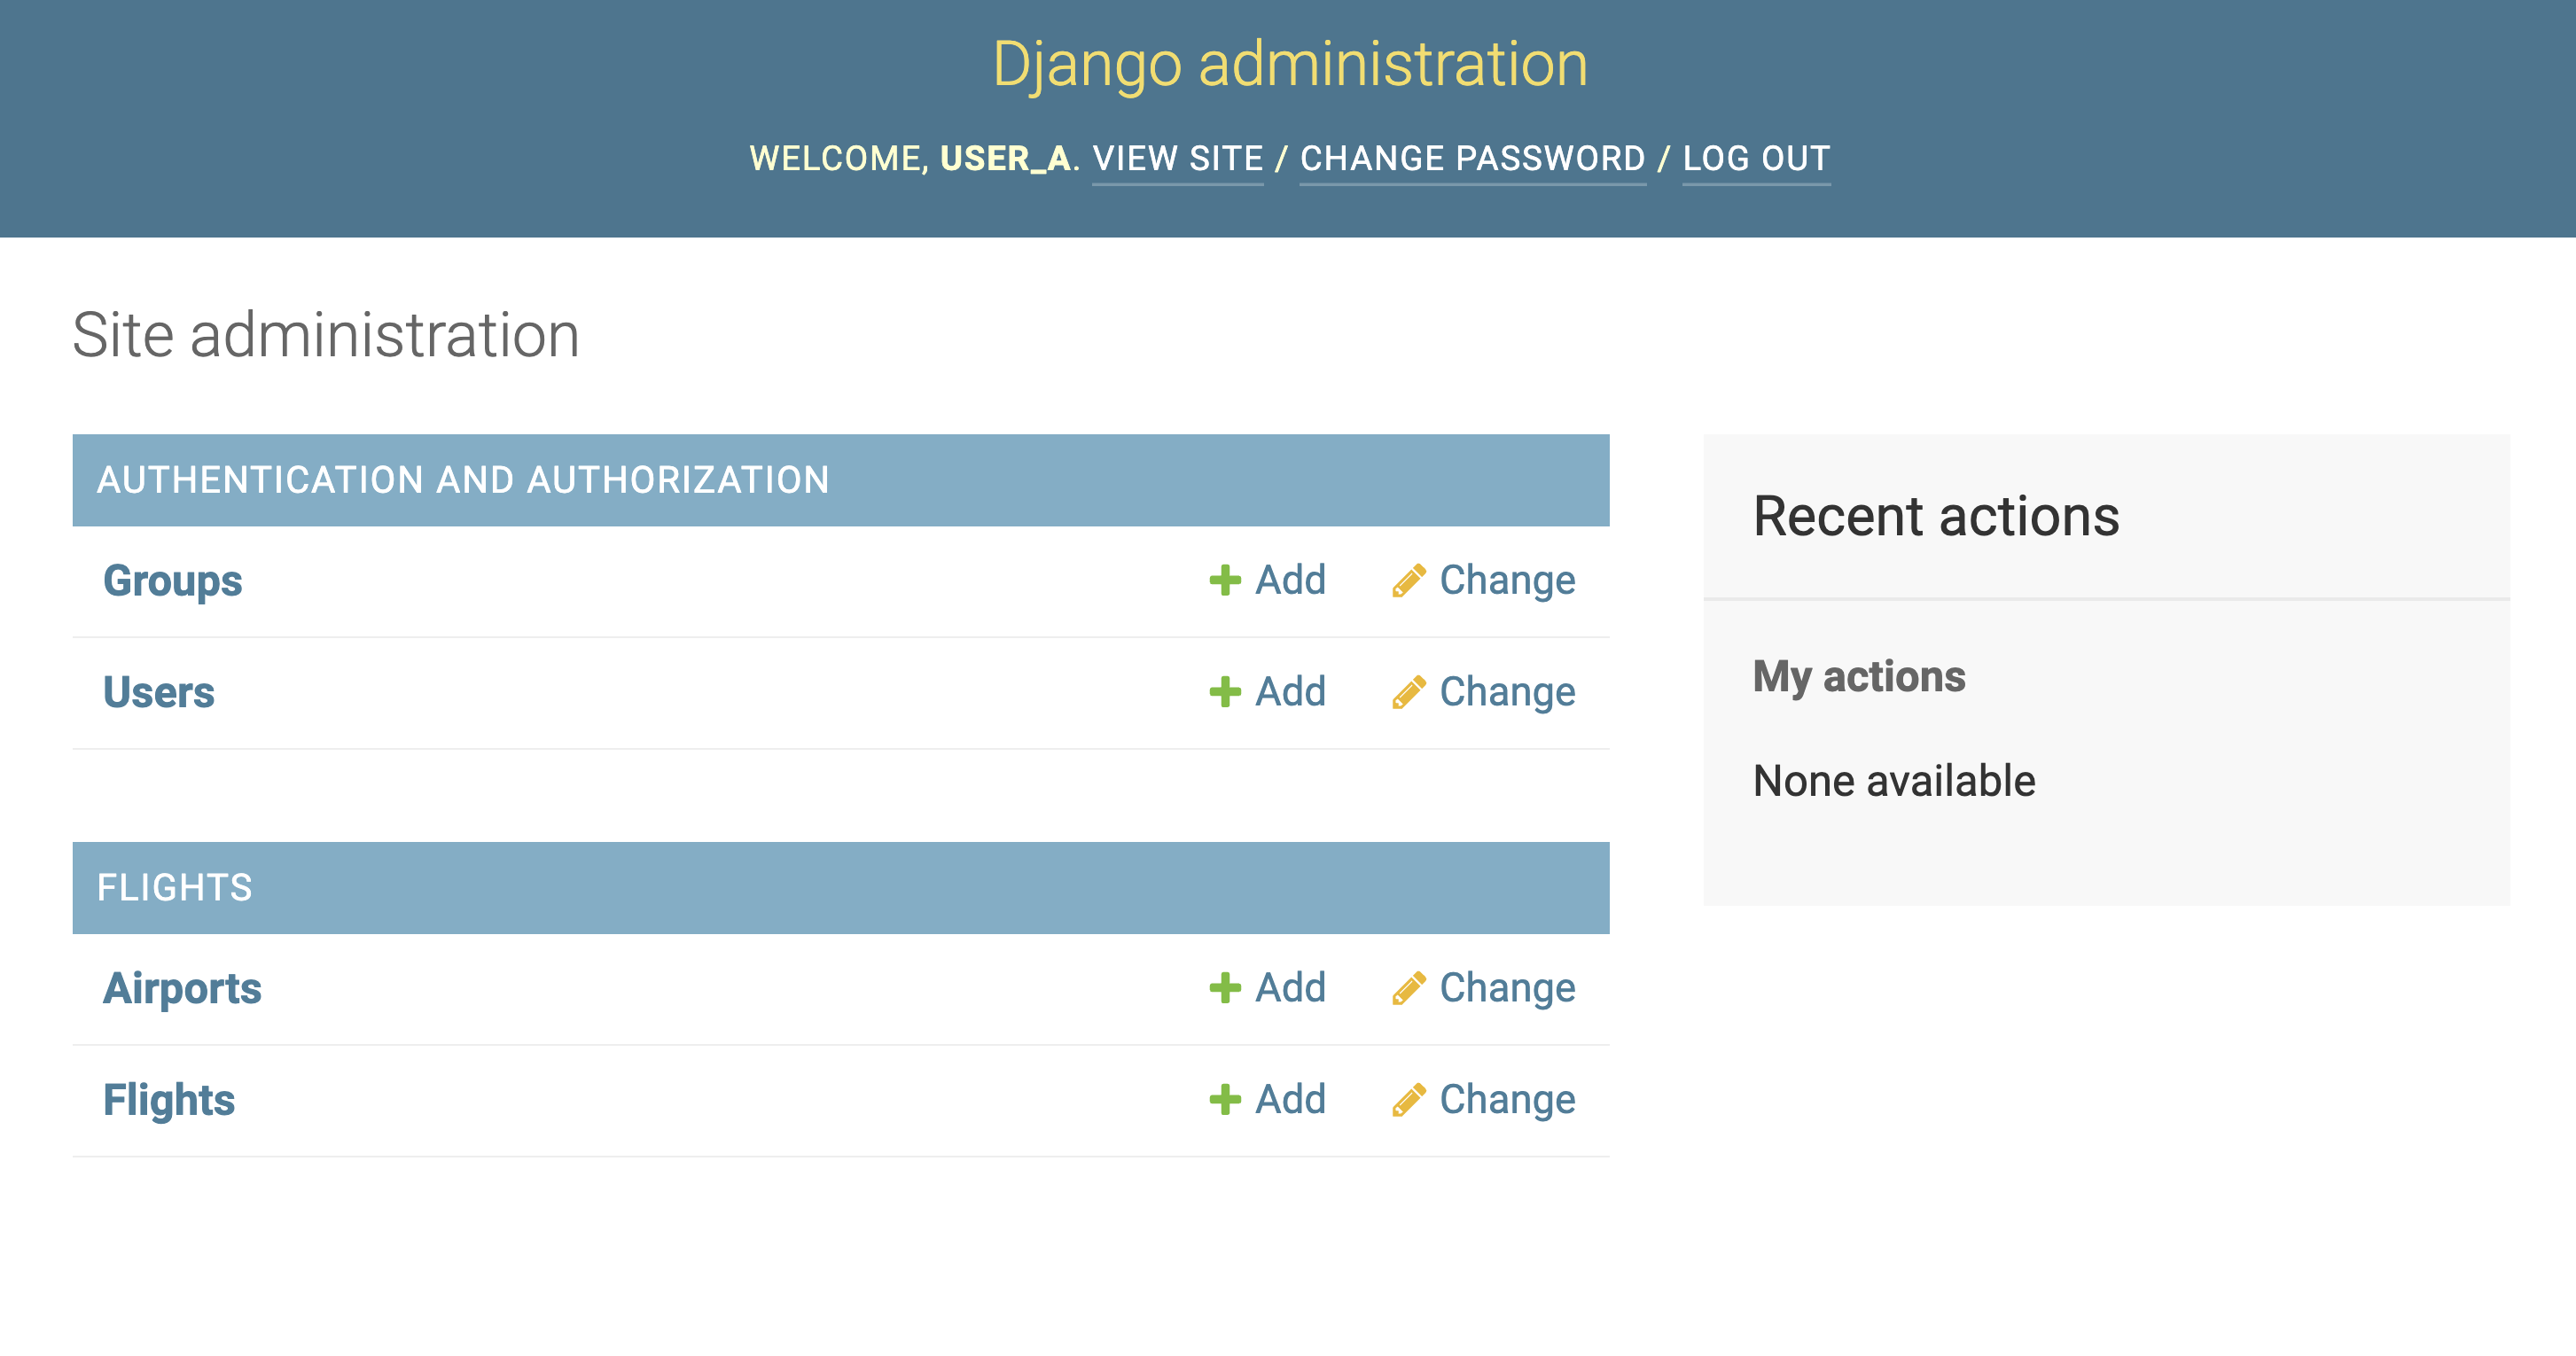Open the Flights model page
2576x1356 pixels.
point(170,1099)
